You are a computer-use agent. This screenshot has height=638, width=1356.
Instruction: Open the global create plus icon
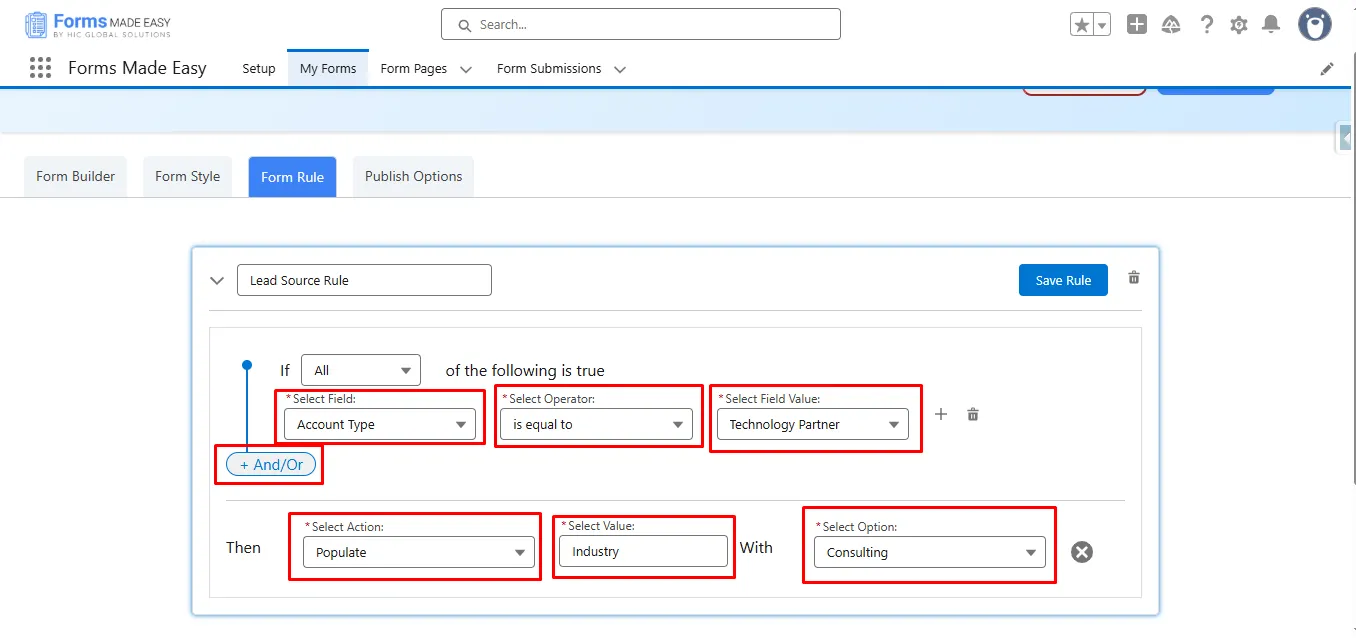point(1136,25)
